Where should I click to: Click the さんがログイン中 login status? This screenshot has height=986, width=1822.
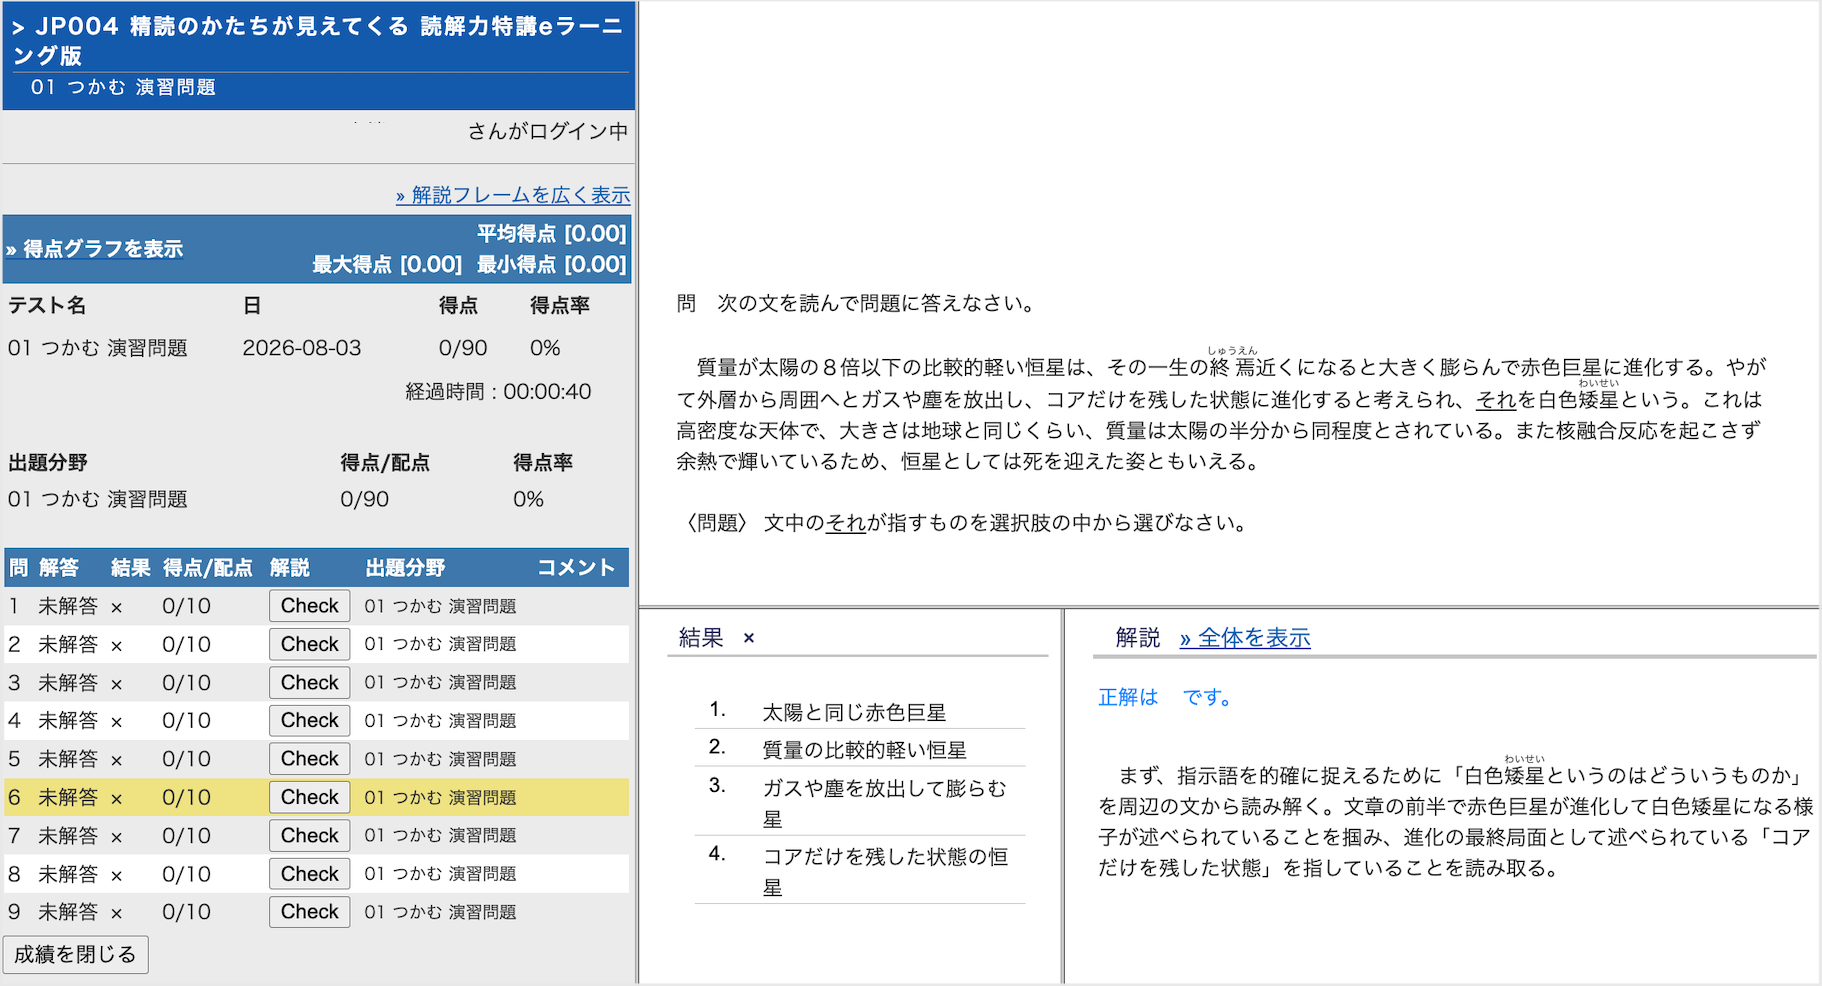click(x=548, y=131)
